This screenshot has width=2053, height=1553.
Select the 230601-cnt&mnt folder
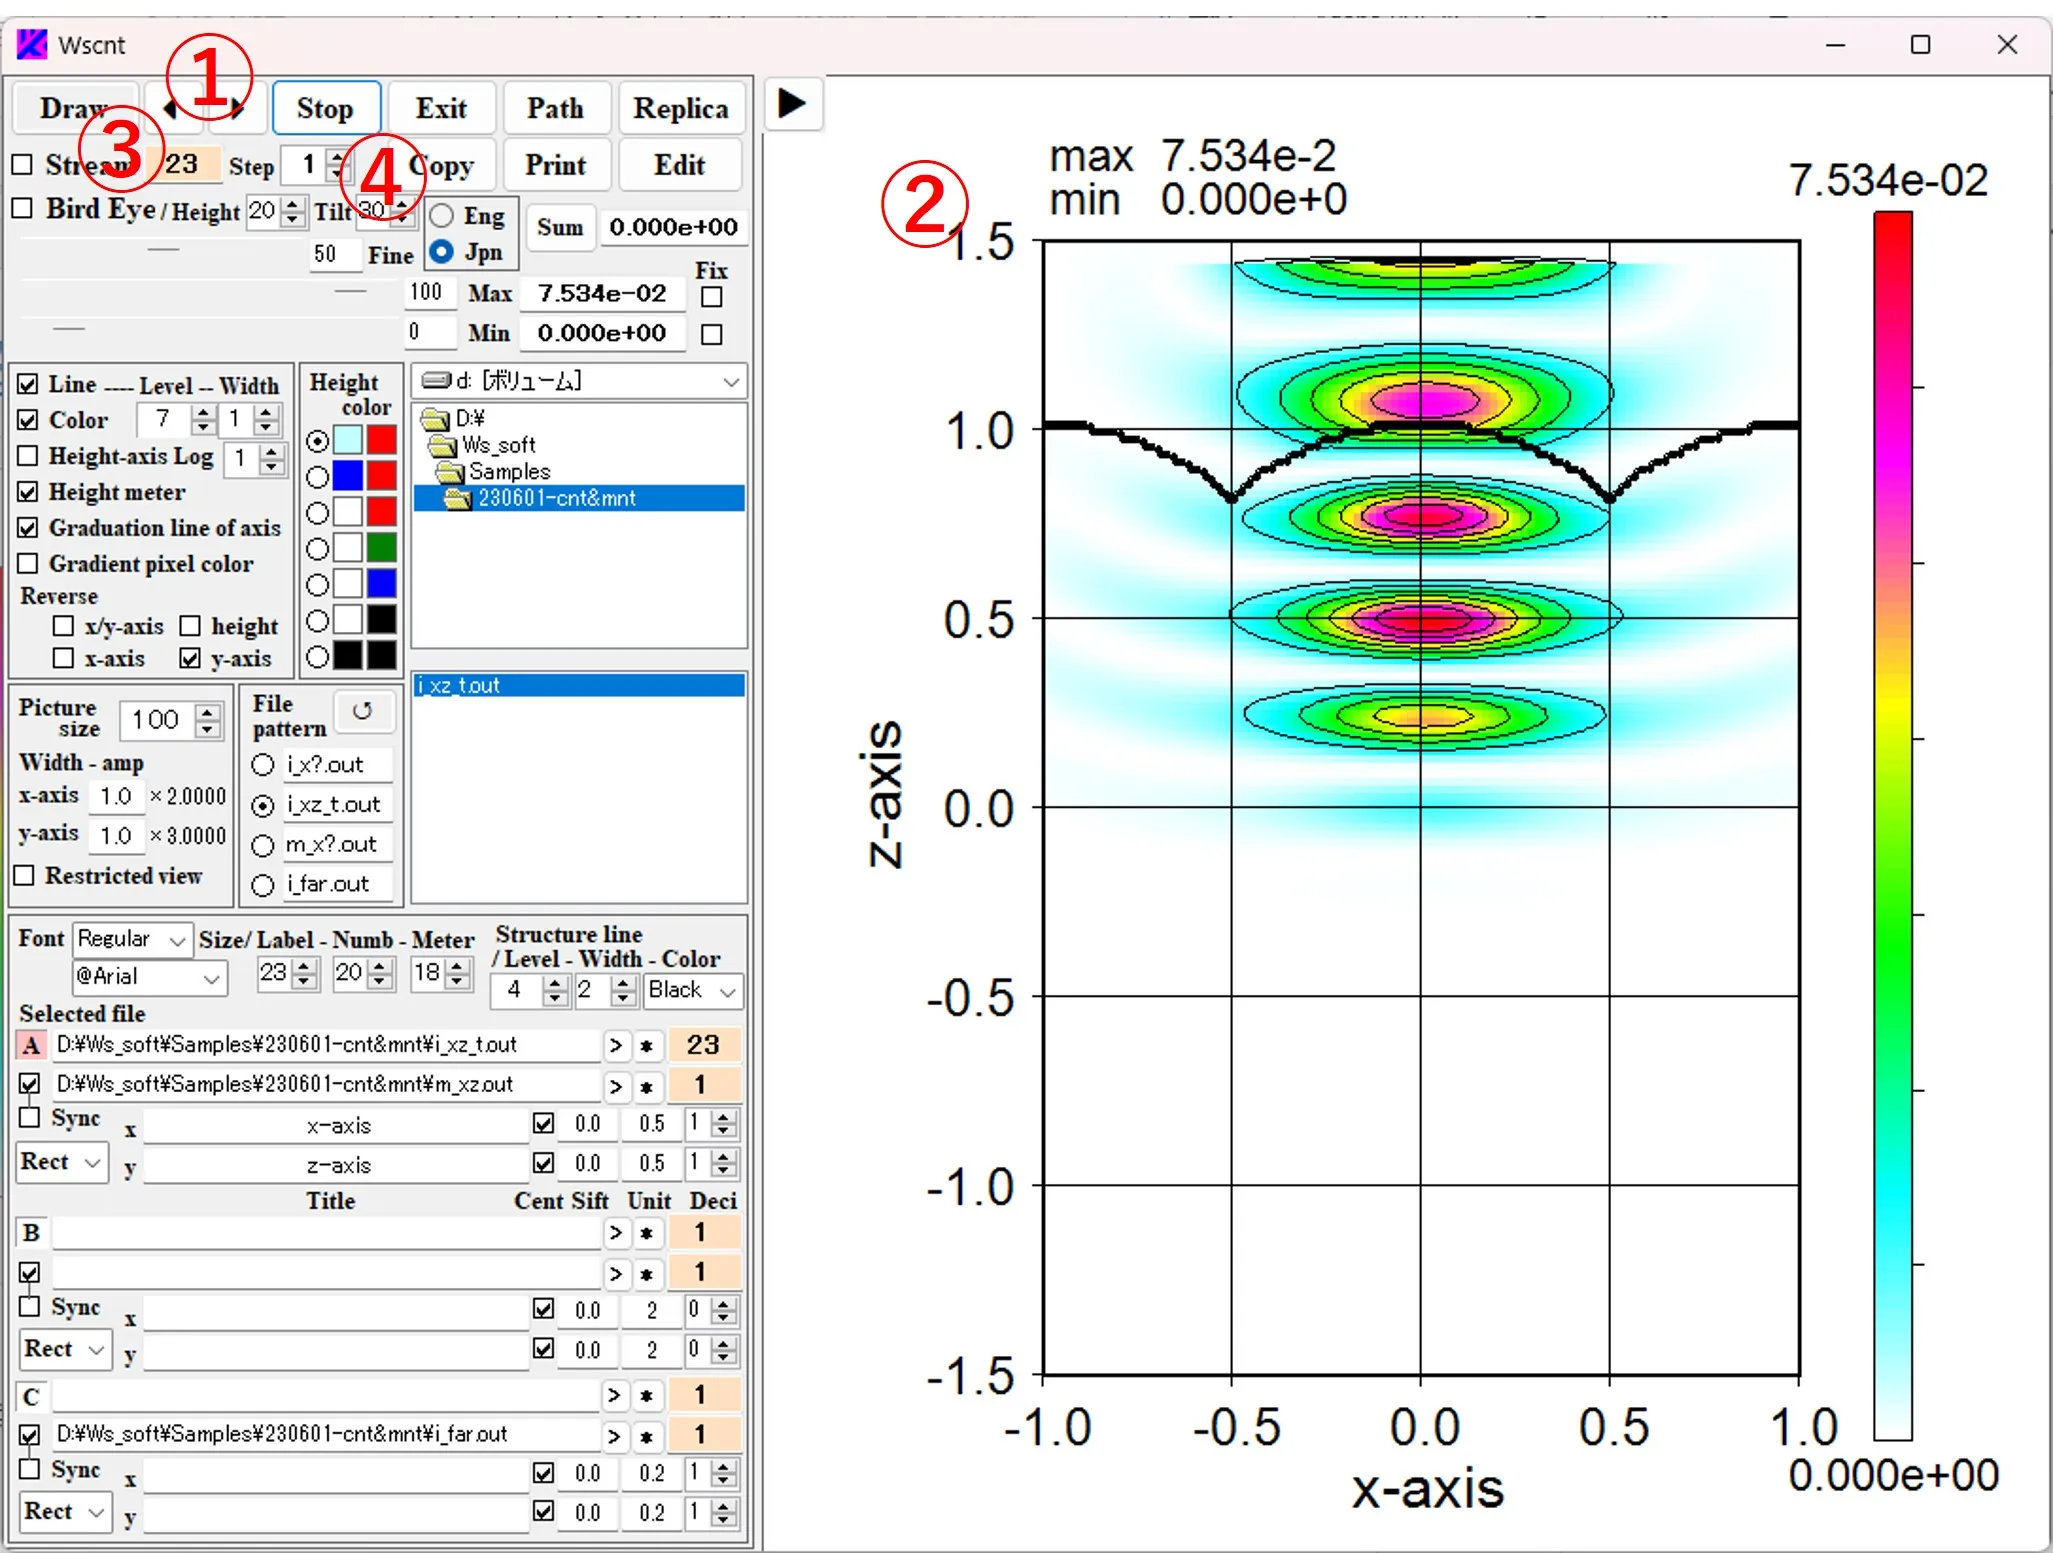tap(579, 498)
